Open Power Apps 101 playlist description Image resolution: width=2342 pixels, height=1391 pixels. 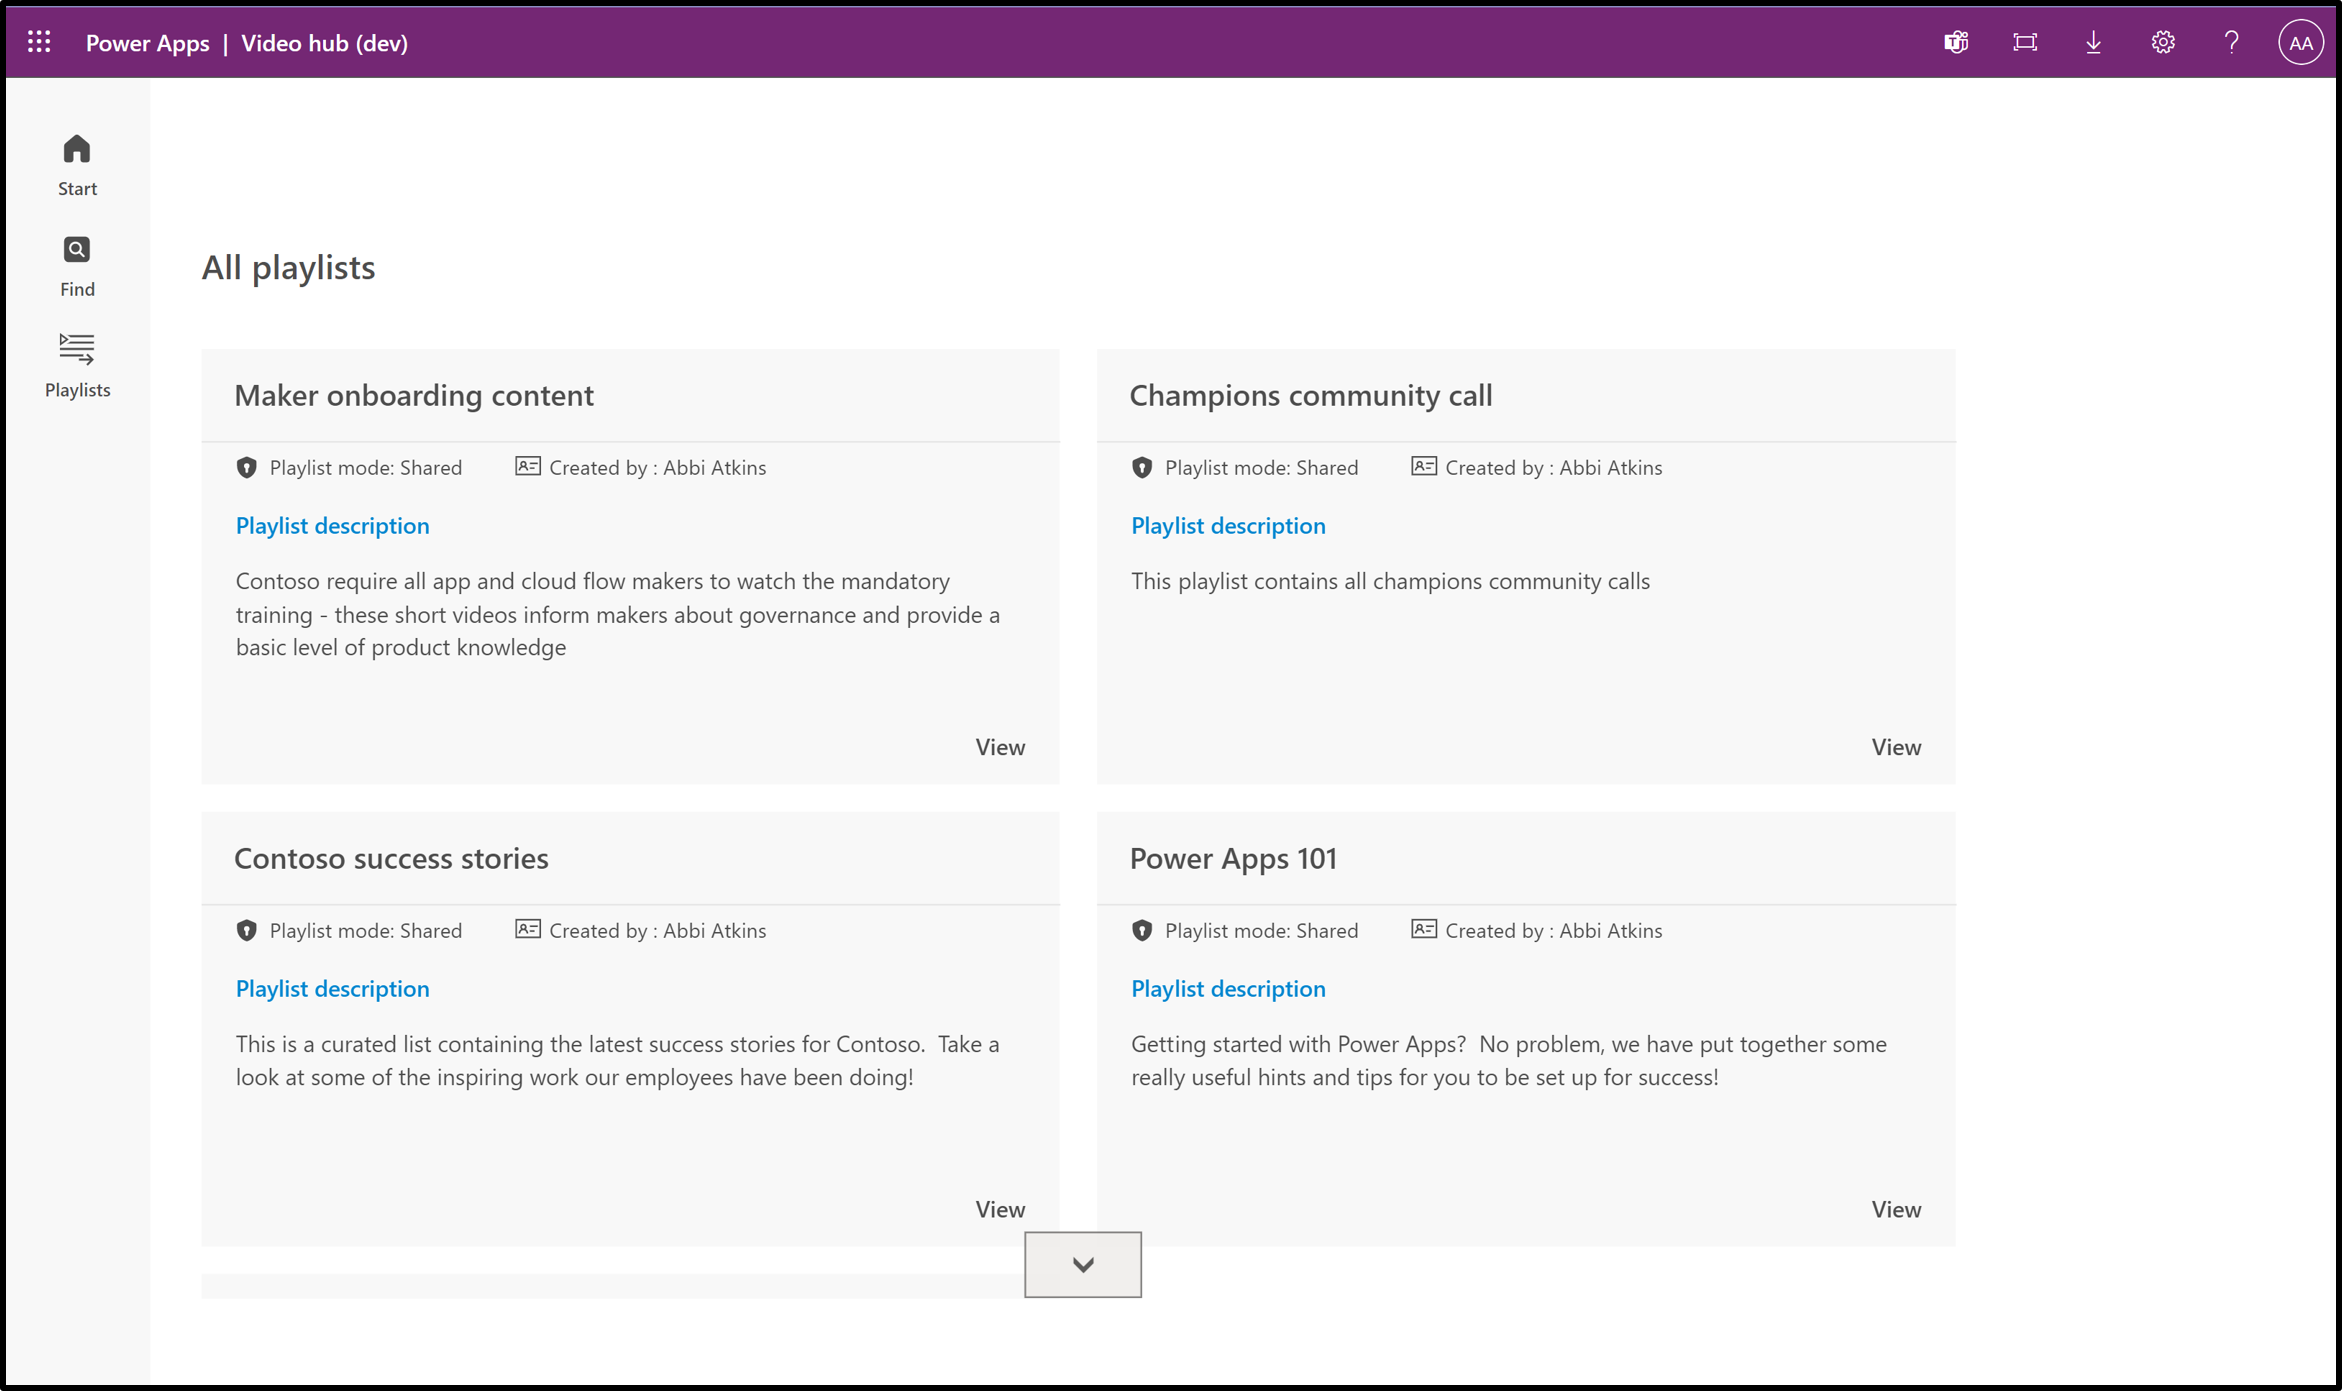1226,989
